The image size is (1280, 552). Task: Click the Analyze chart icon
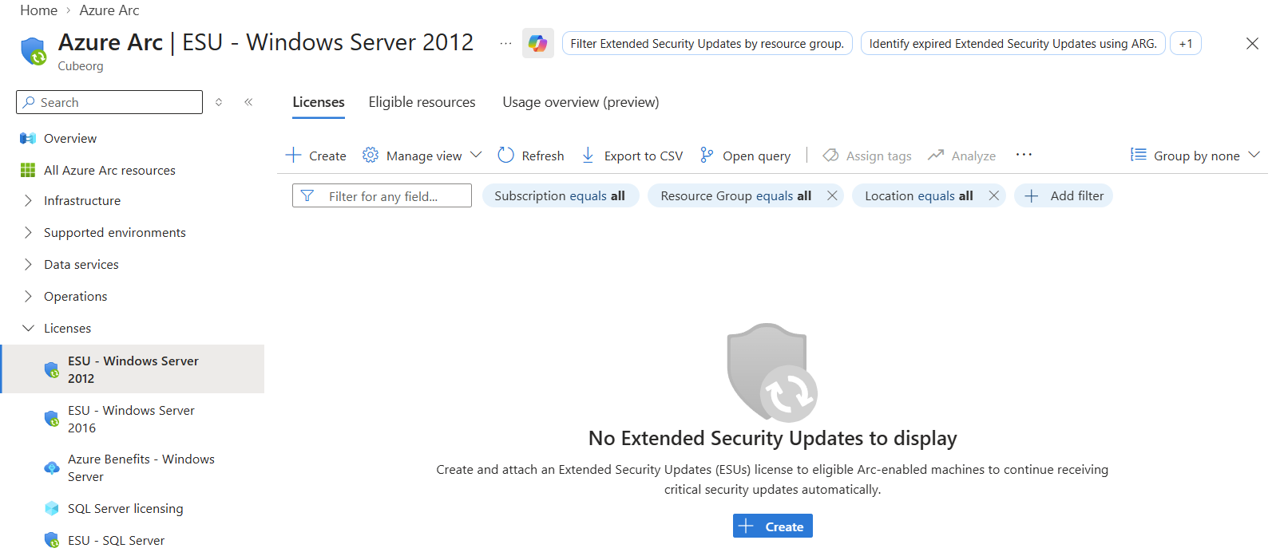pos(936,155)
